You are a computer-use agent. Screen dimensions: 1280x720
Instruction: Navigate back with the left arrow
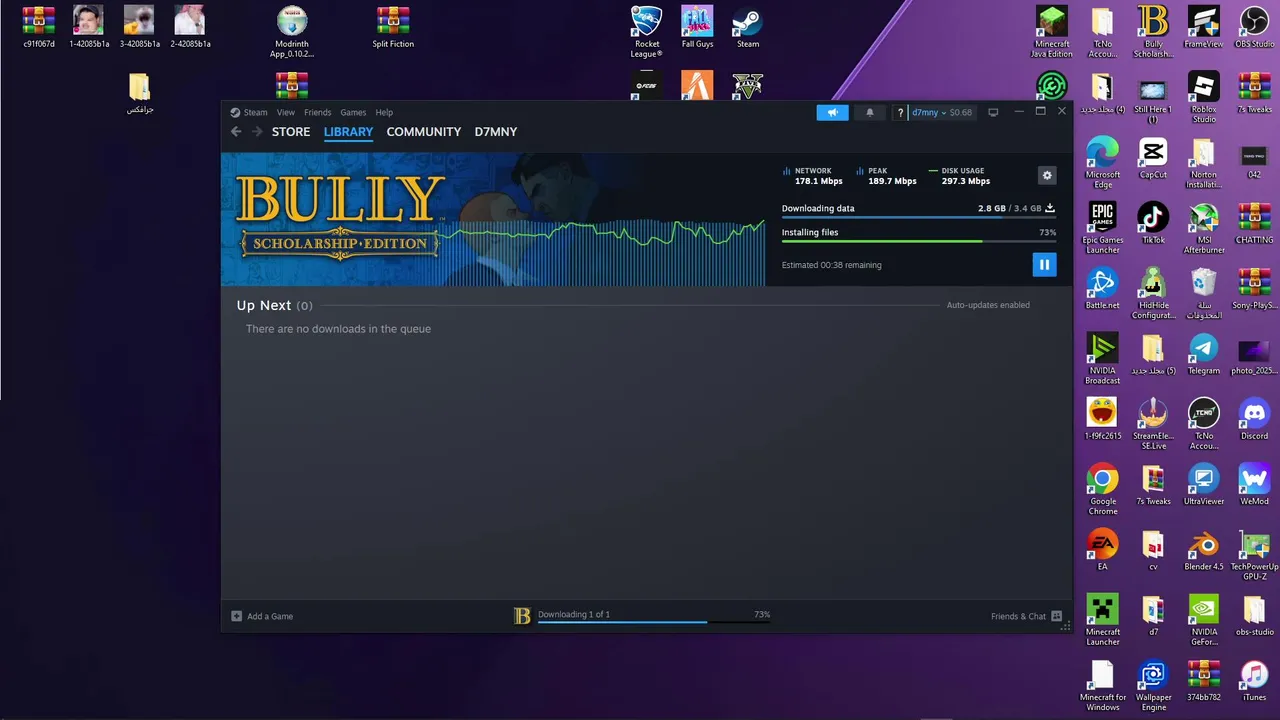pos(236,131)
